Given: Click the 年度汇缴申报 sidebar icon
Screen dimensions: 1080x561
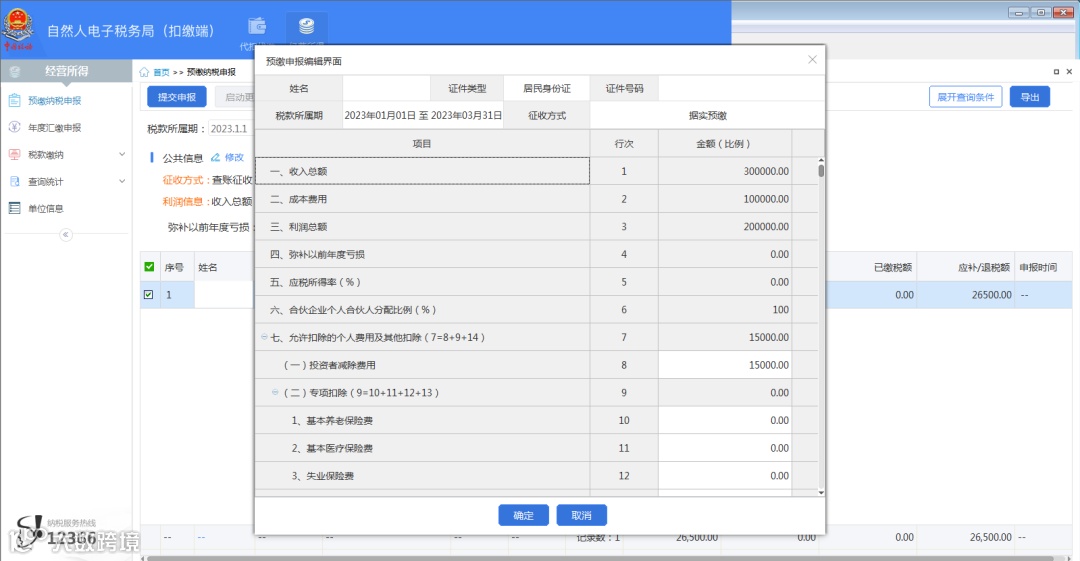Looking at the screenshot, I should (x=14, y=128).
